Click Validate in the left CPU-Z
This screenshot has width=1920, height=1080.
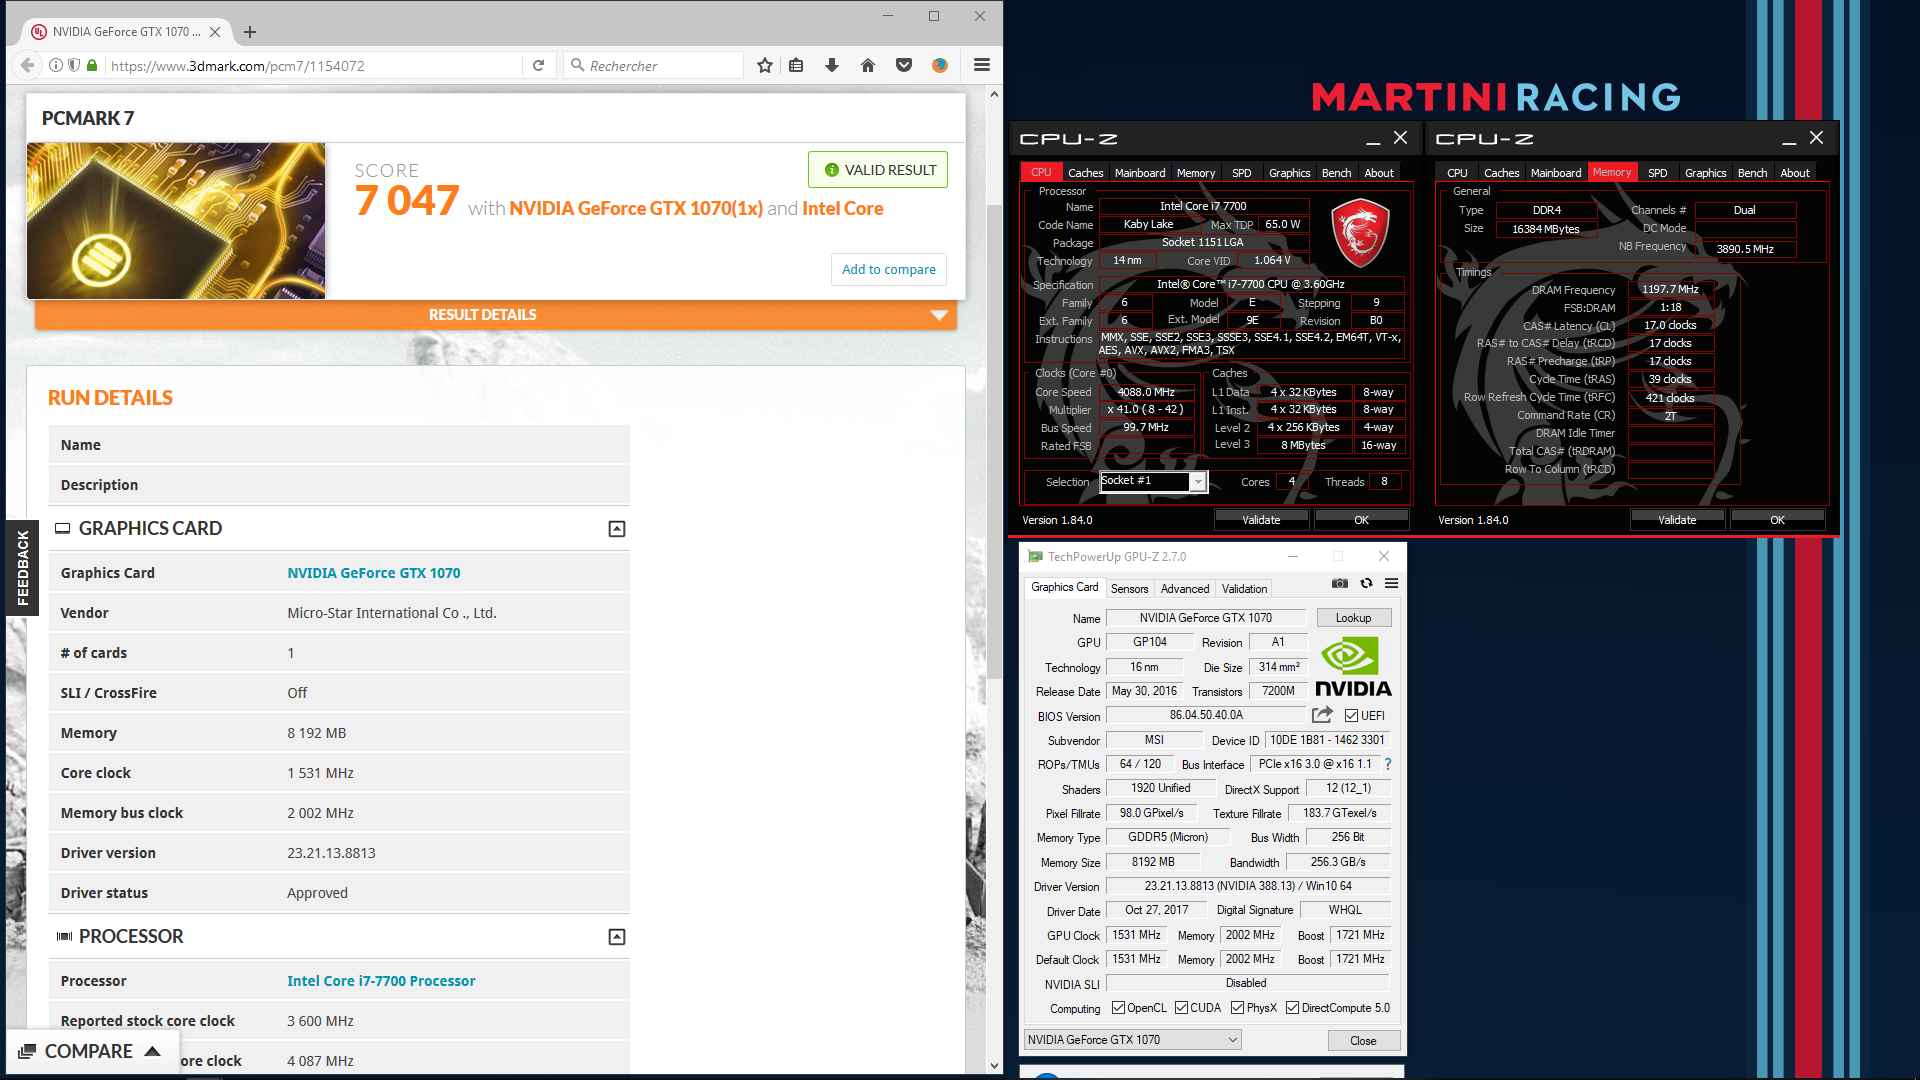coord(1261,520)
